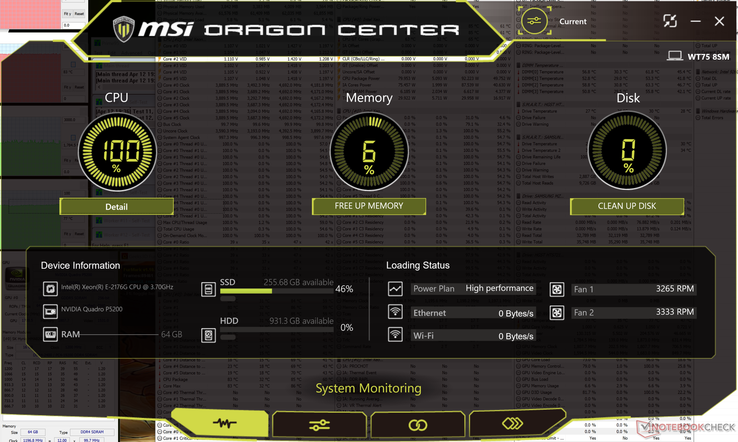The width and height of the screenshot is (738, 442).
Task: Click the Loading Status heading
Action: 418,265
